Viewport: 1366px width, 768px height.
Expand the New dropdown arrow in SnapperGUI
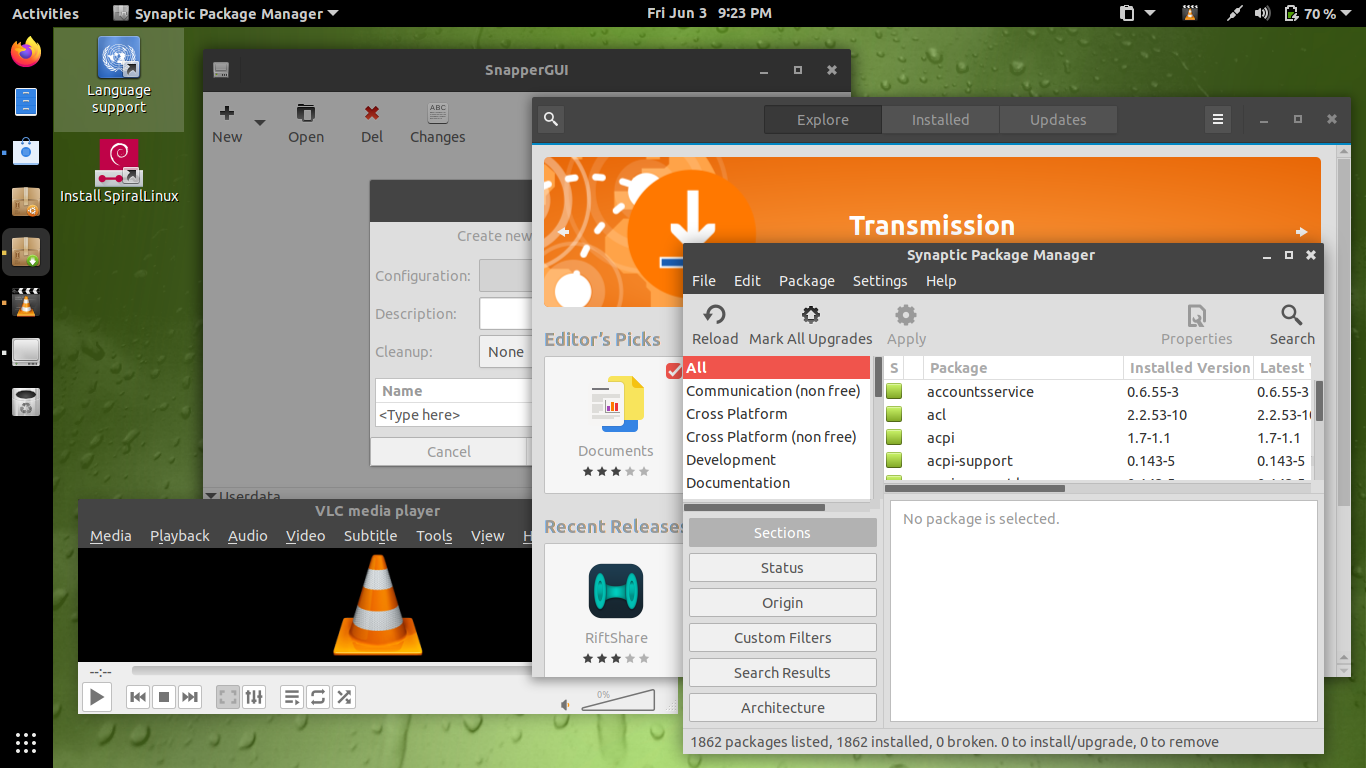pos(260,123)
